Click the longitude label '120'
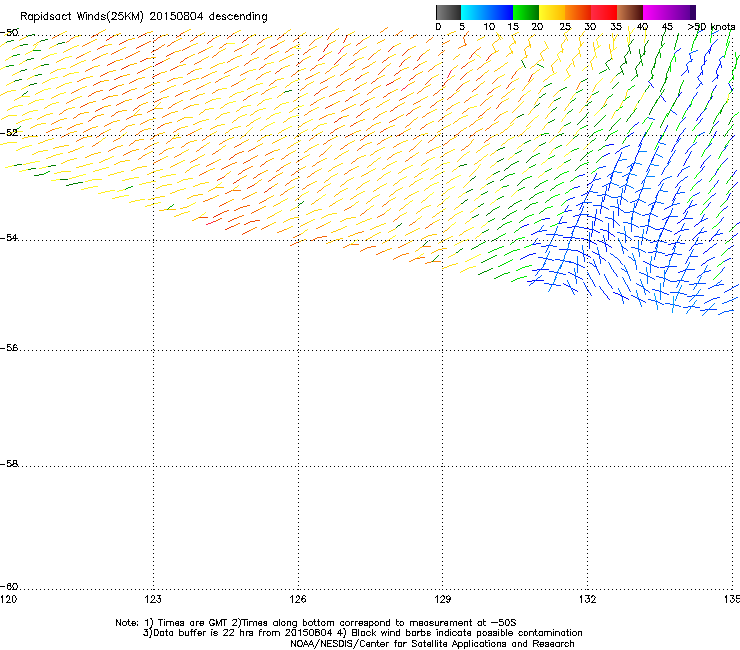Viewport: 740px width, 650px height. [8, 599]
